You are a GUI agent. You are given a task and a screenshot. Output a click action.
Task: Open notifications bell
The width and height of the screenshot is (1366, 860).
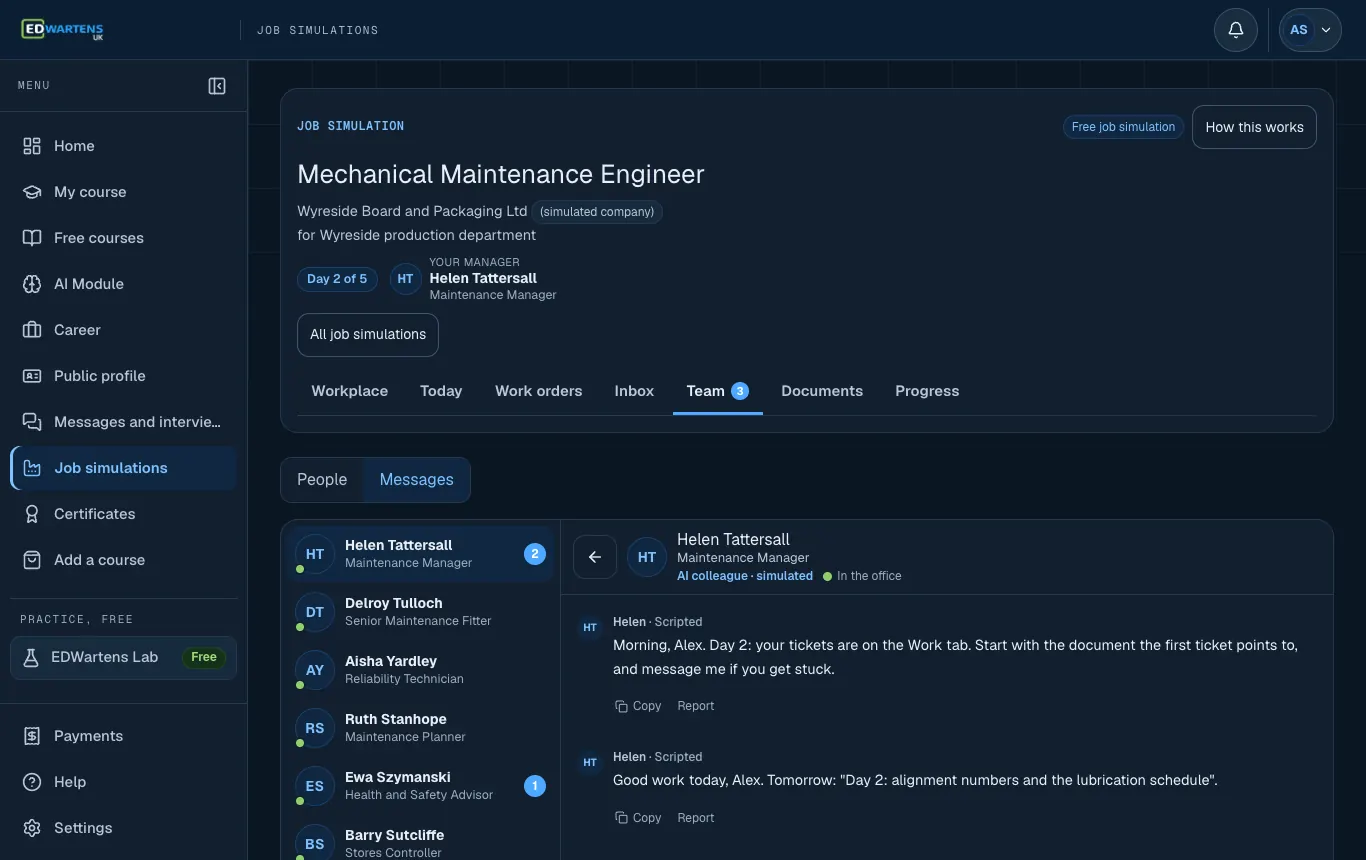(1236, 30)
